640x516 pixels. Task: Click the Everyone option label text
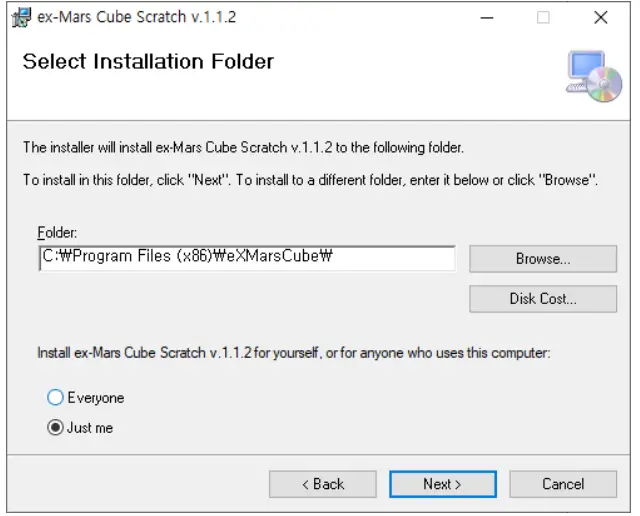pyautogui.click(x=96, y=398)
